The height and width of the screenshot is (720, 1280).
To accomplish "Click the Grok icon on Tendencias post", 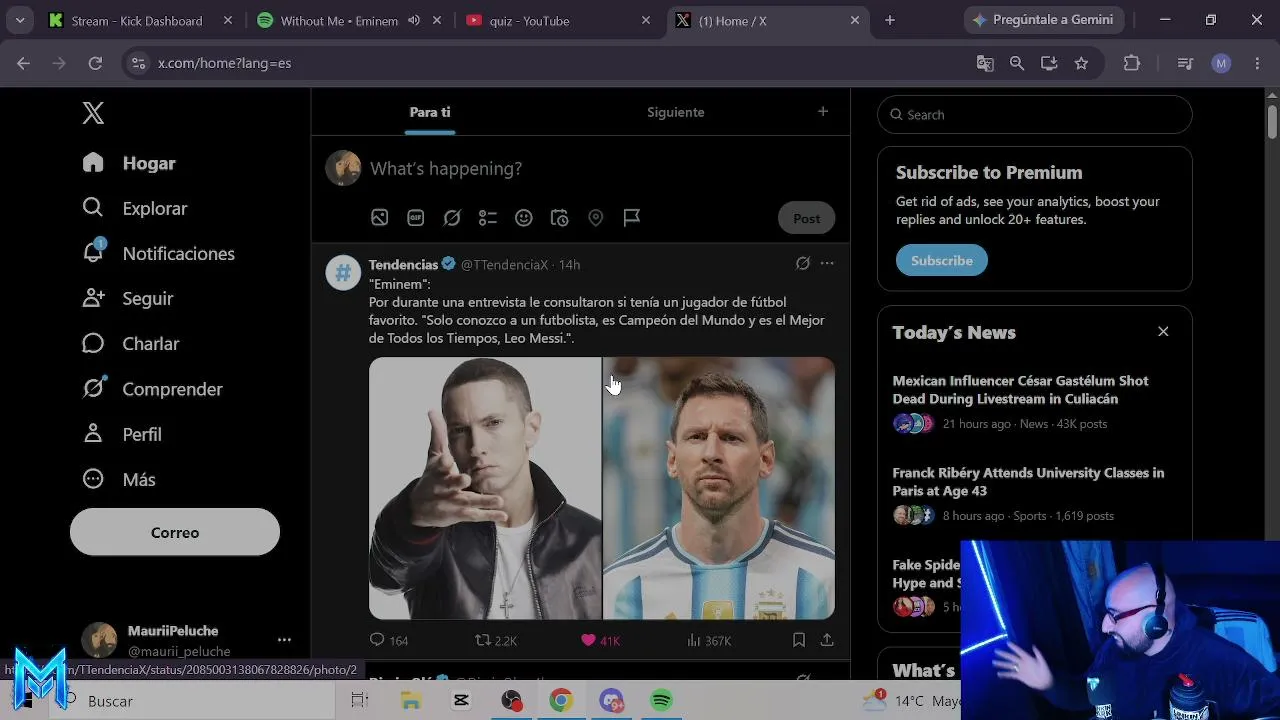I will pyautogui.click(x=802, y=264).
